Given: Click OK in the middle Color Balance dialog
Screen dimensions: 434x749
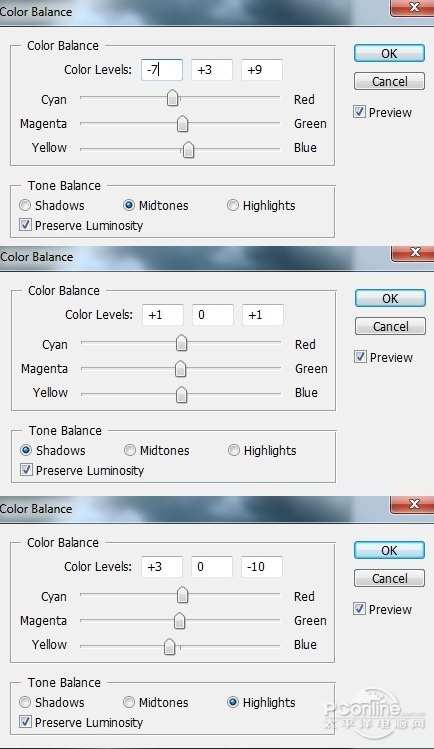Looking at the screenshot, I should [390, 299].
